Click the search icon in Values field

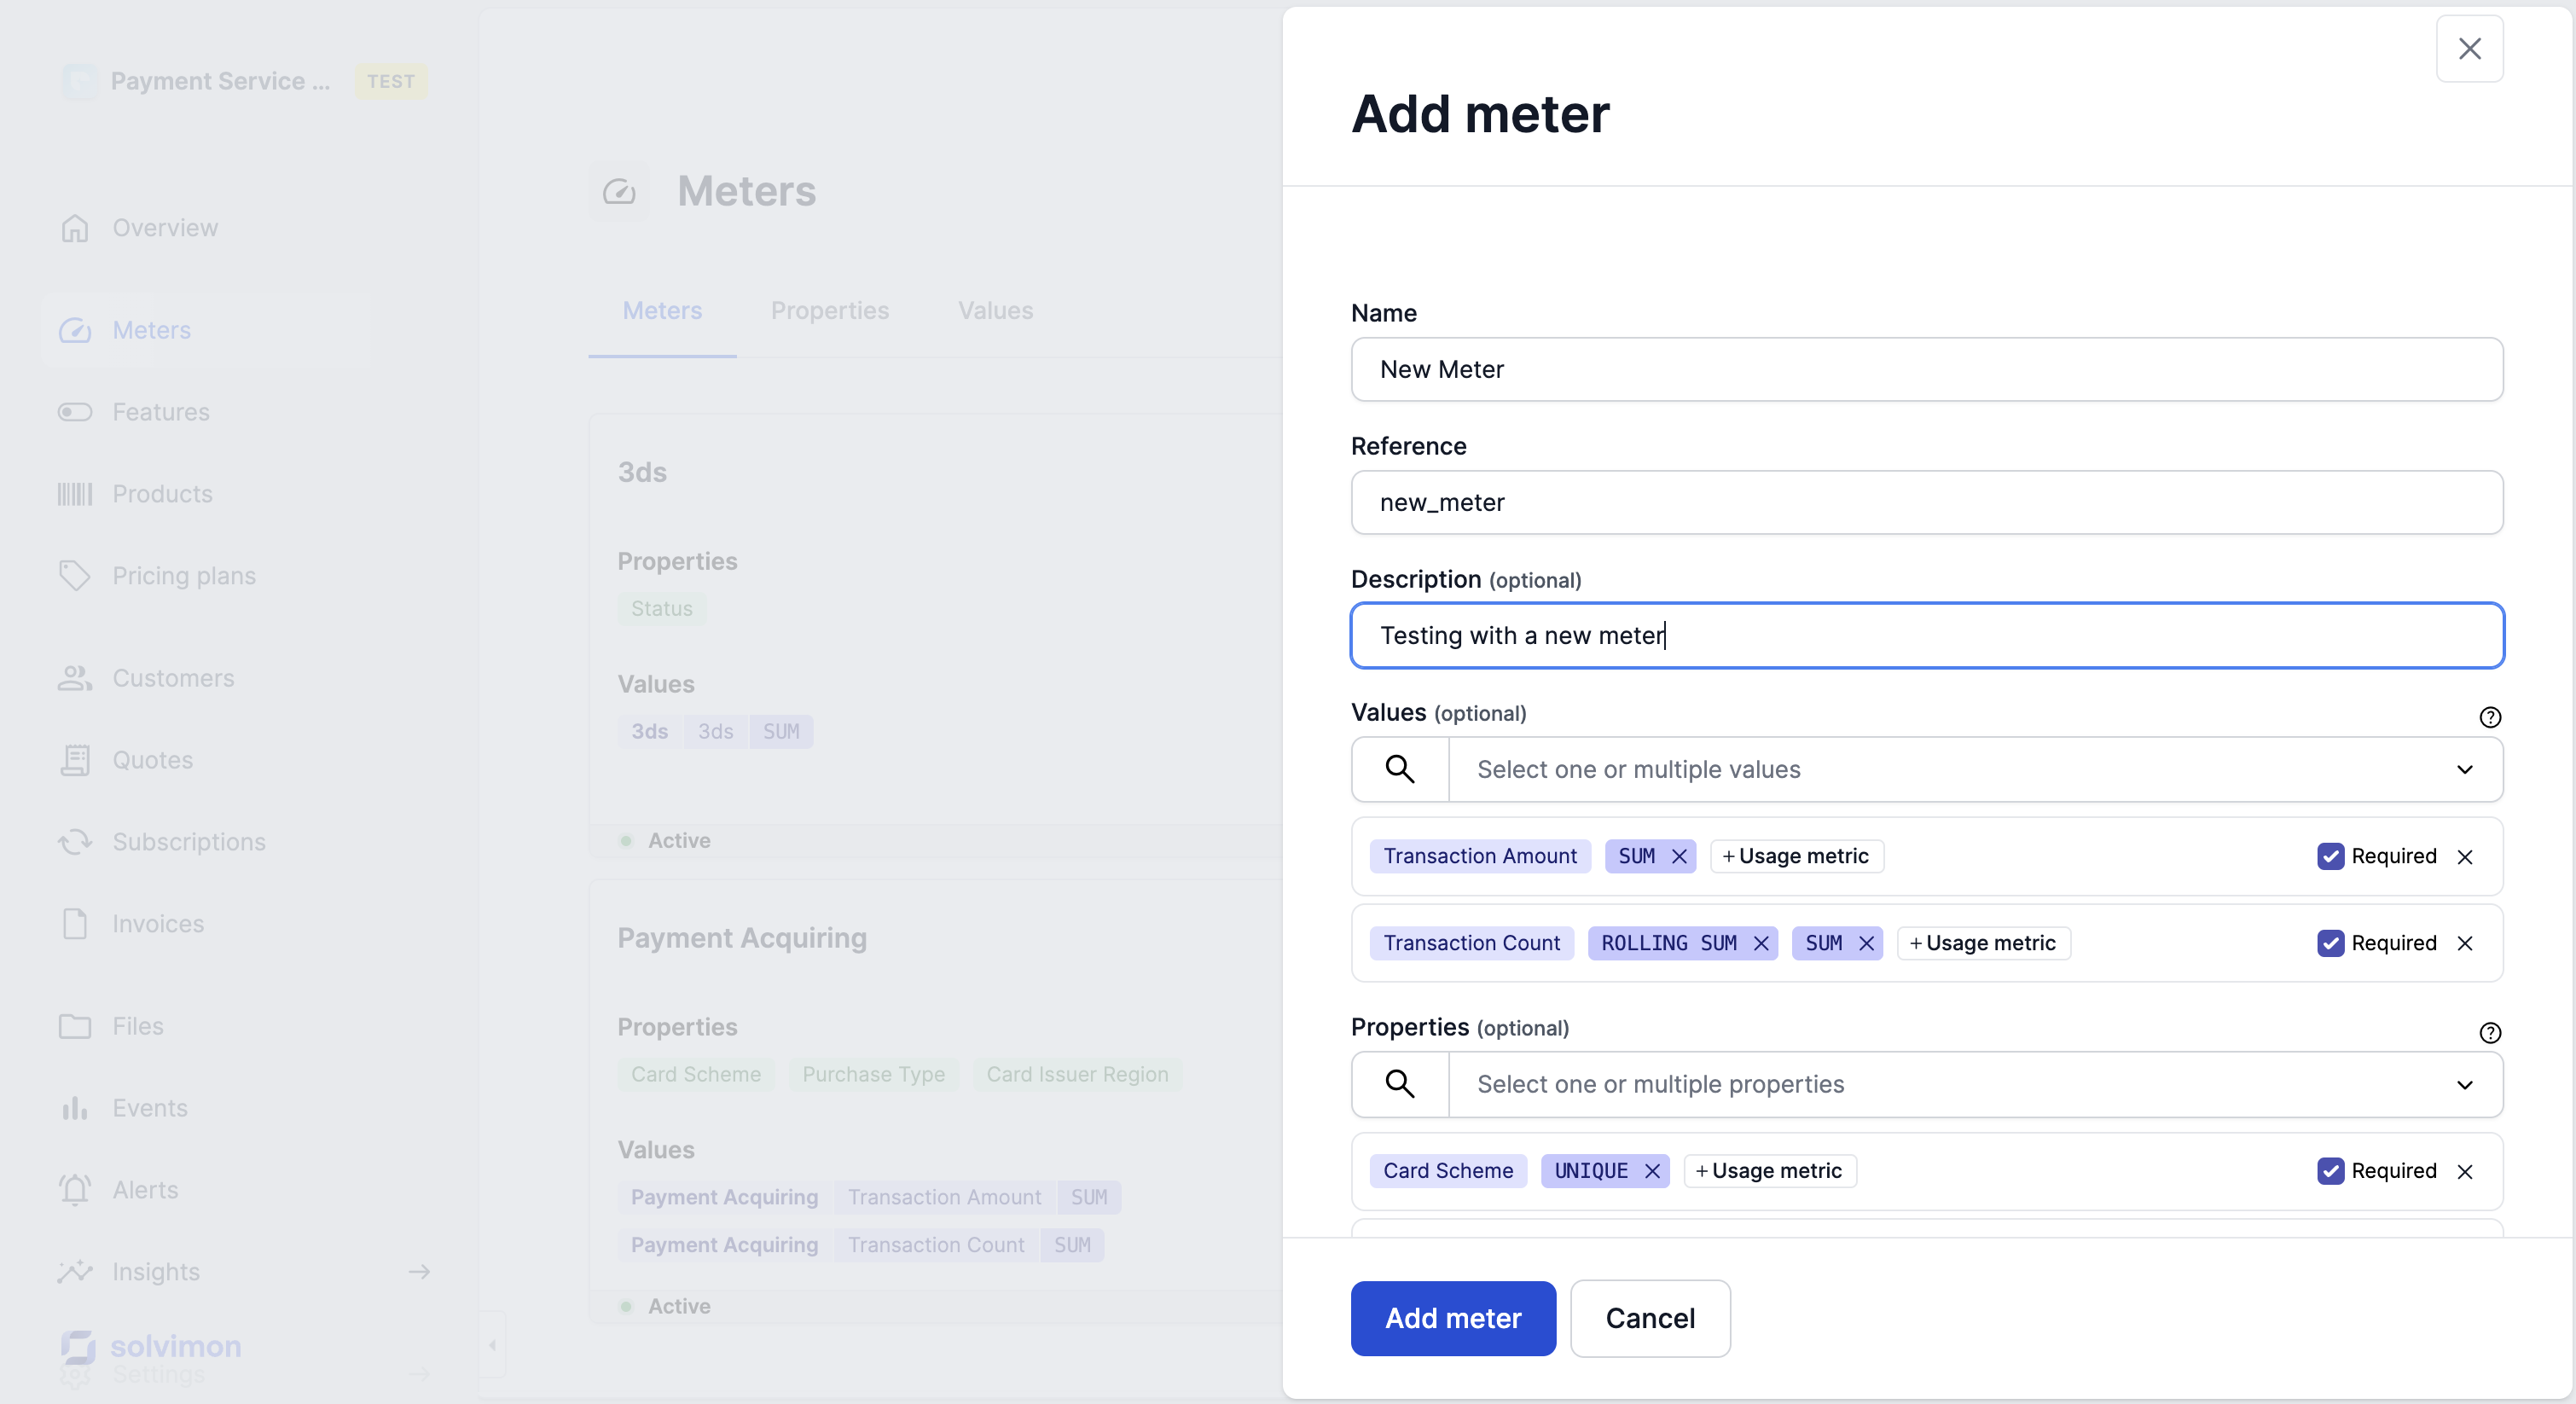[x=1400, y=769]
